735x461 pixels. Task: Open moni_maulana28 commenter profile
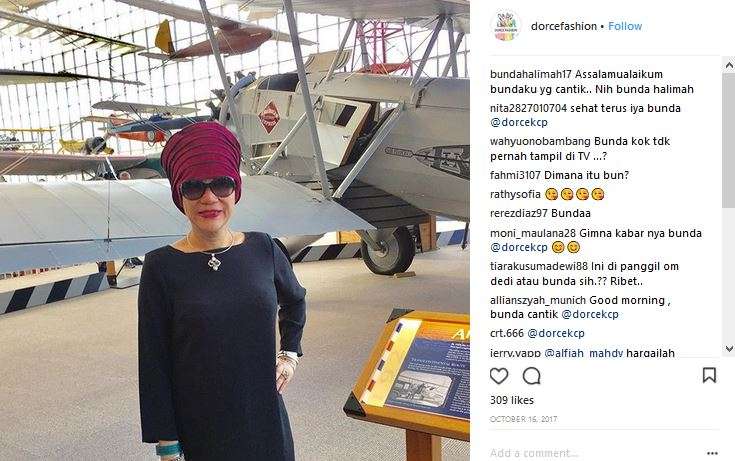pos(532,233)
